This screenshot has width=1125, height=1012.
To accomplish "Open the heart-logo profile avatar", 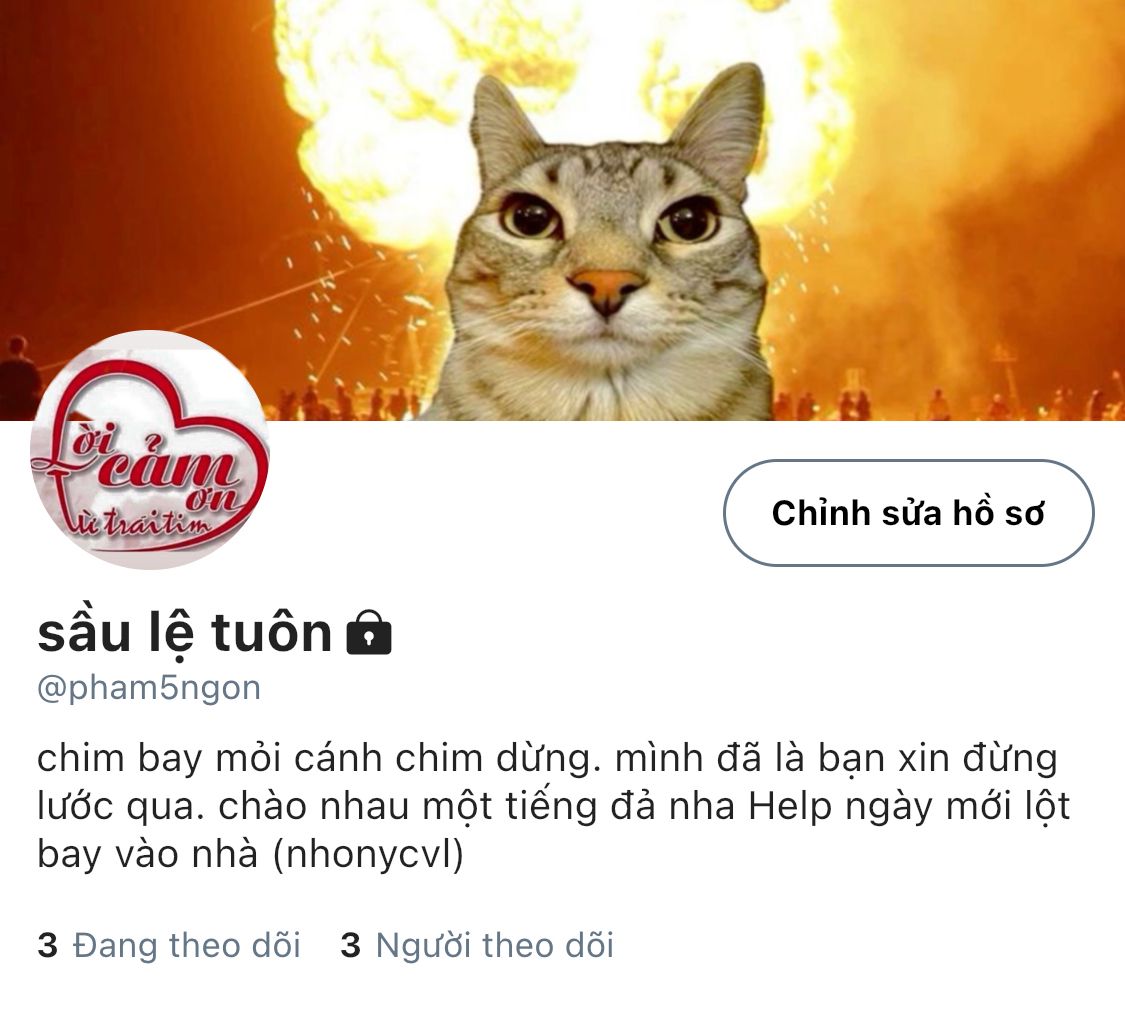I will (150, 450).
